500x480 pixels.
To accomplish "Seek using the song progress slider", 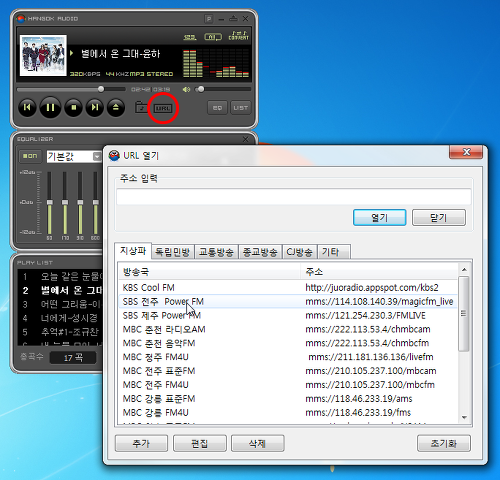I will point(71,89).
